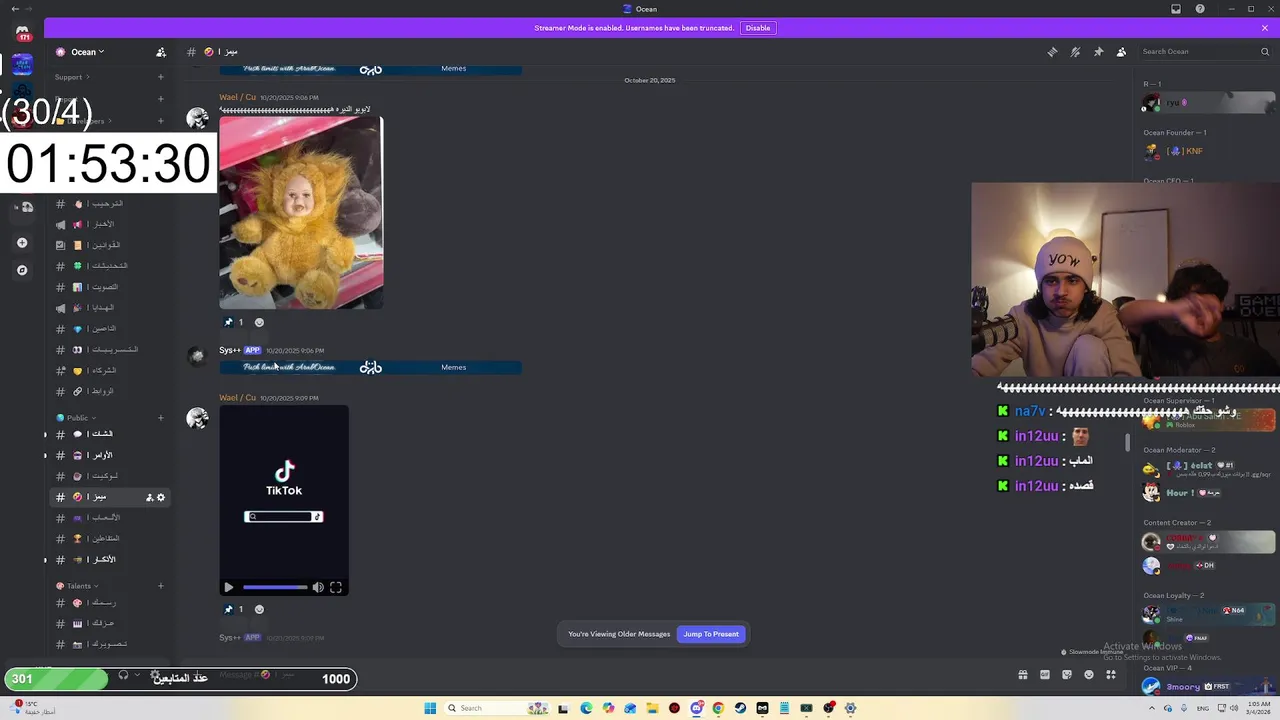Toggle member list icon in header

click(1121, 52)
